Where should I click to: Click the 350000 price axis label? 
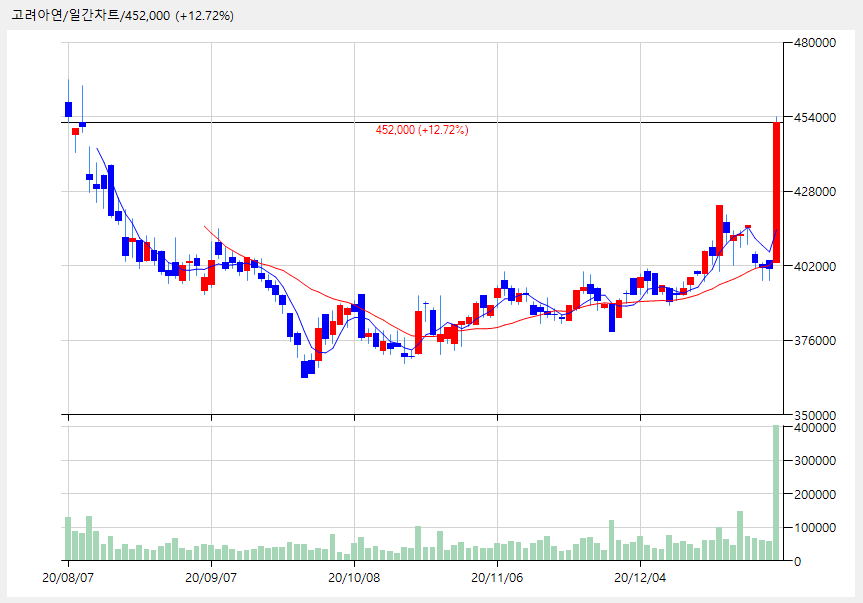click(x=815, y=415)
